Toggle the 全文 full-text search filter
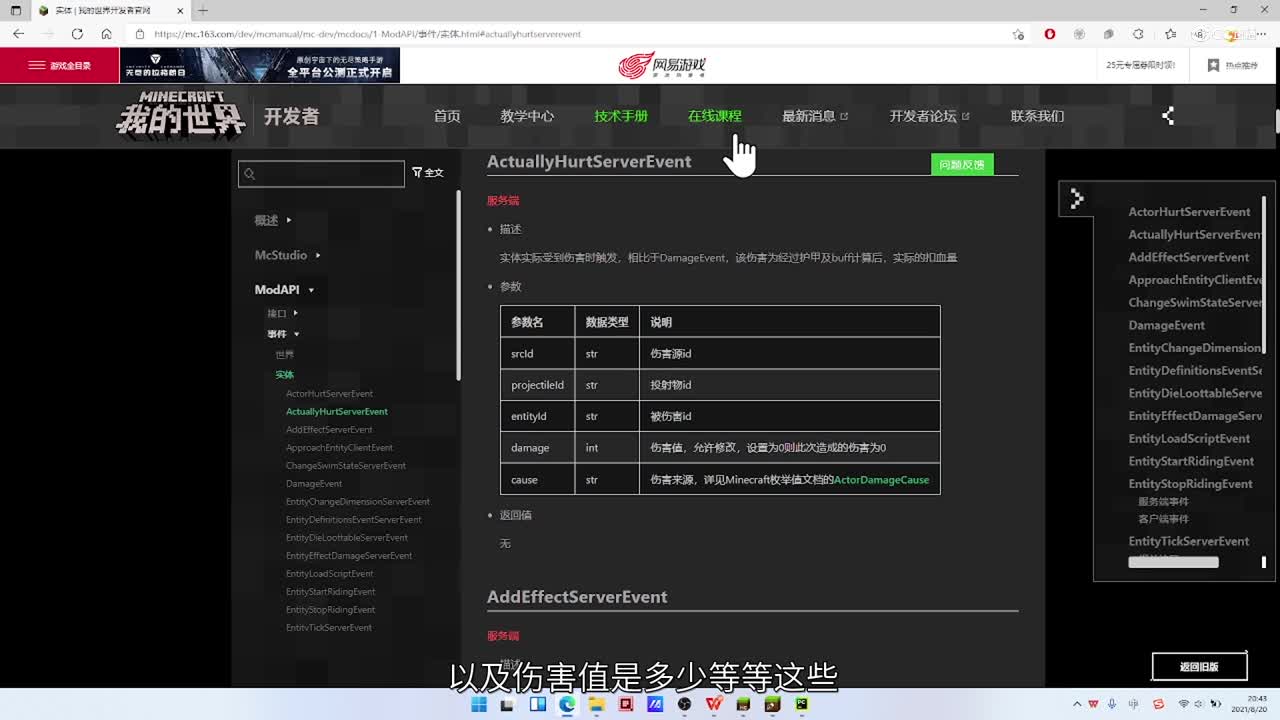1280x720 pixels. pyautogui.click(x=428, y=173)
